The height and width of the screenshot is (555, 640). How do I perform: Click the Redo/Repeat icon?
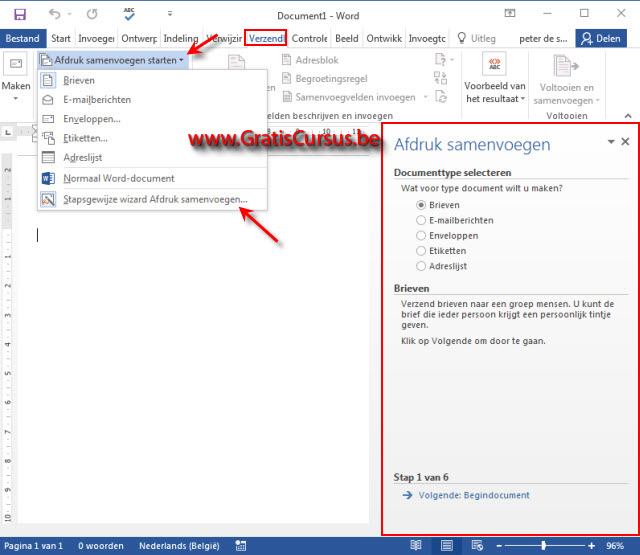tap(92, 14)
